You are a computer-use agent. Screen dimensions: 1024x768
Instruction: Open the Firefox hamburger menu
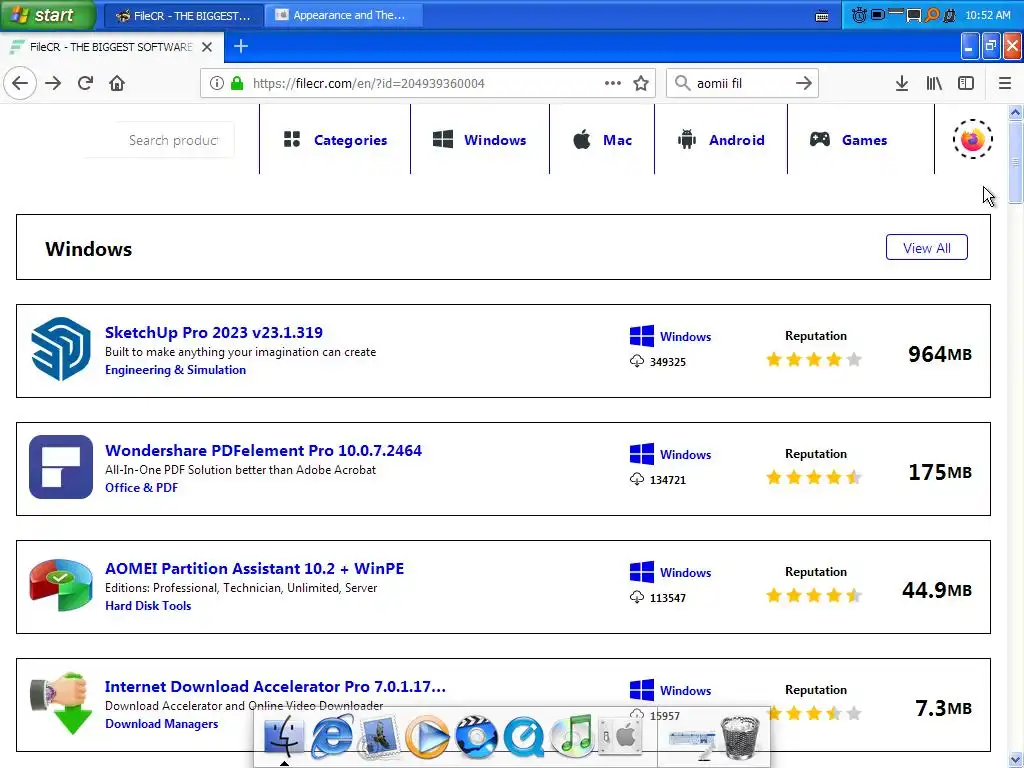(1004, 83)
